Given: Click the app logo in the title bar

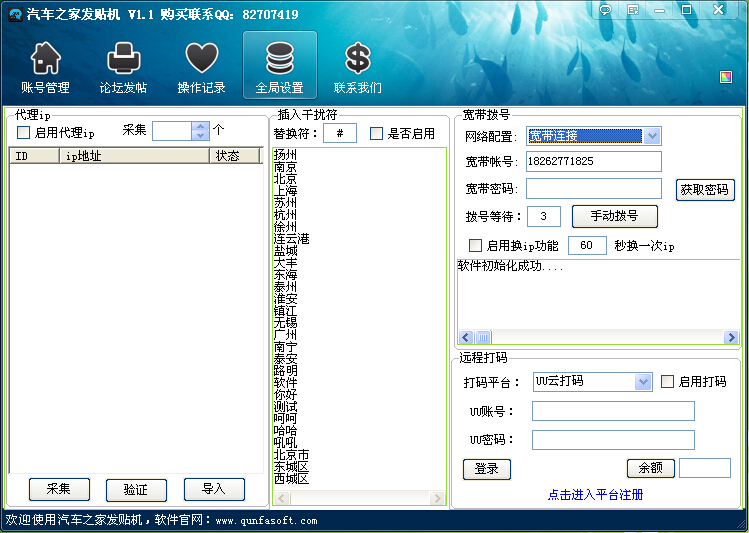Looking at the screenshot, I should click(14, 14).
